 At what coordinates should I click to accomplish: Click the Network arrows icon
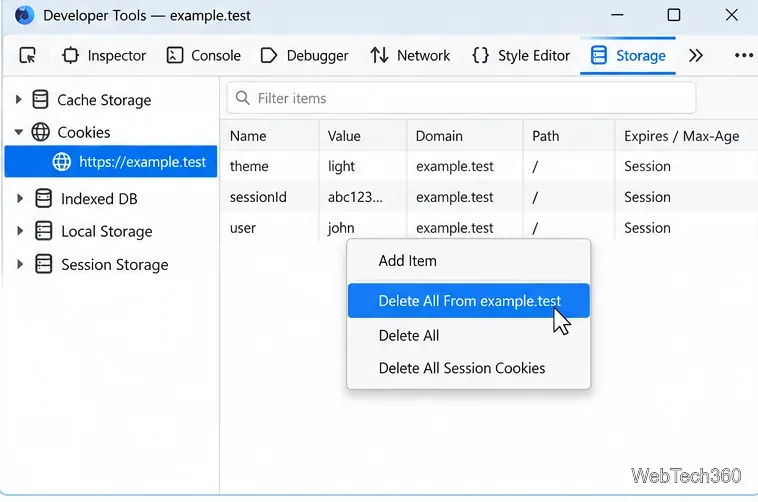379,56
